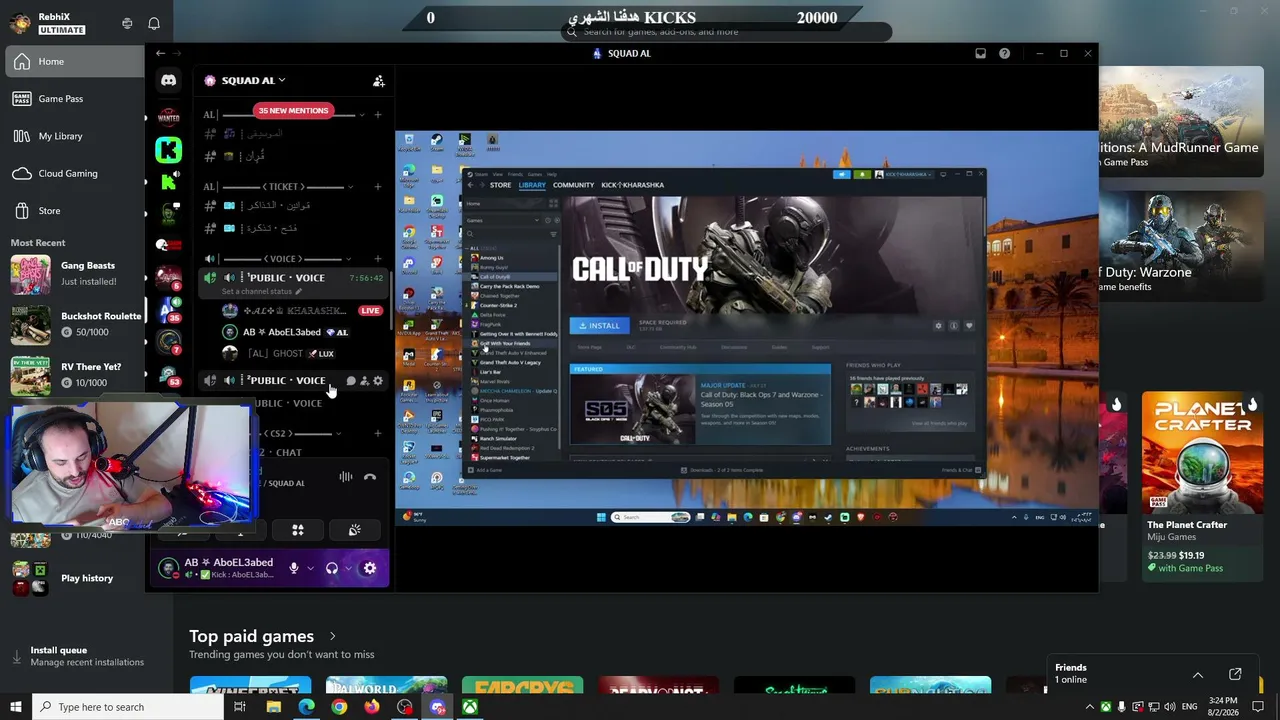Create invite for hovered PUBLIC · VOICE channel
The height and width of the screenshot is (720, 1280).
[x=364, y=381]
